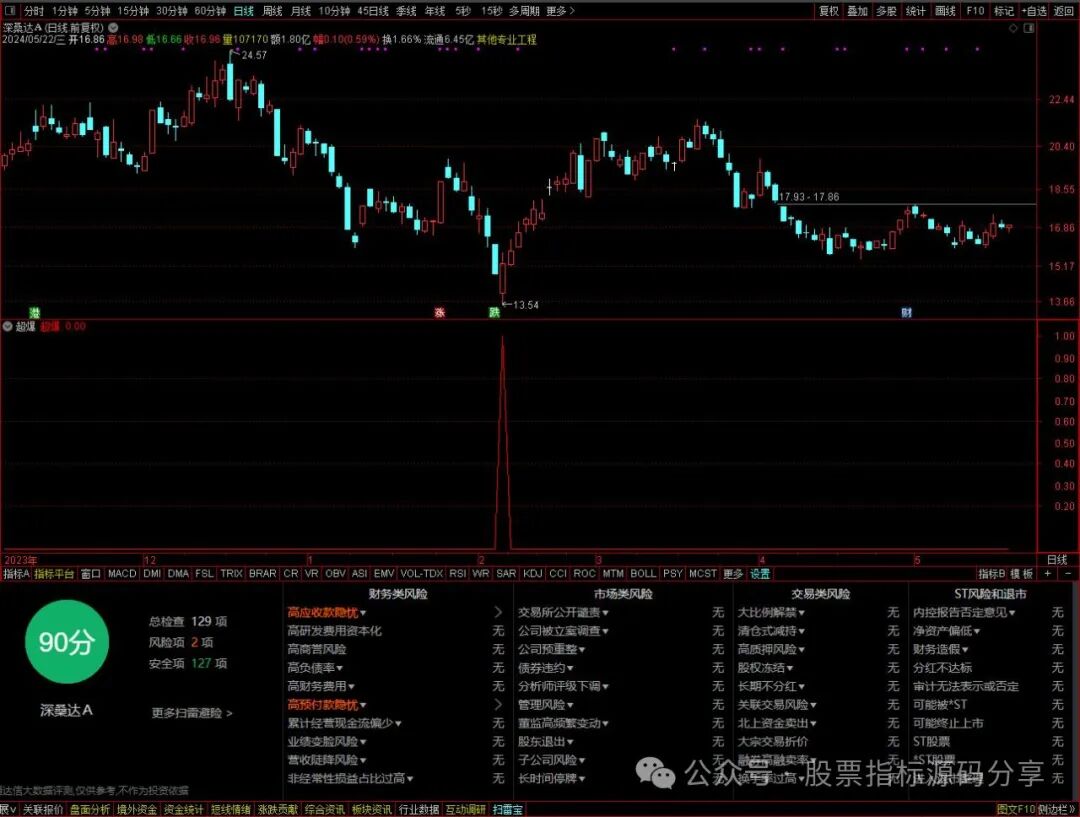The width and height of the screenshot is (1080, 817).
Task: Click 更多 in the indicator bar
Action: [733, 573]
